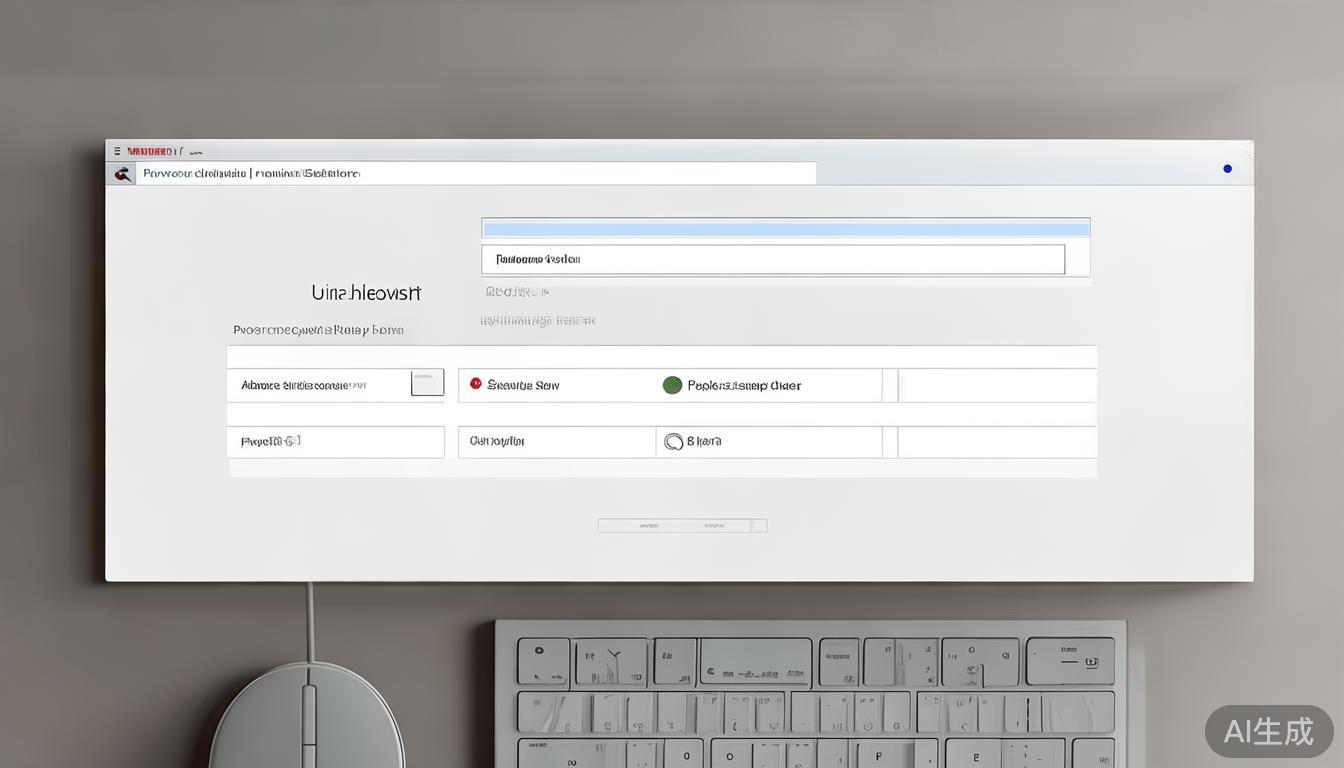
Task: Click the second-row middle cell left of the hollow circle
Action: (x=556, y=442)
